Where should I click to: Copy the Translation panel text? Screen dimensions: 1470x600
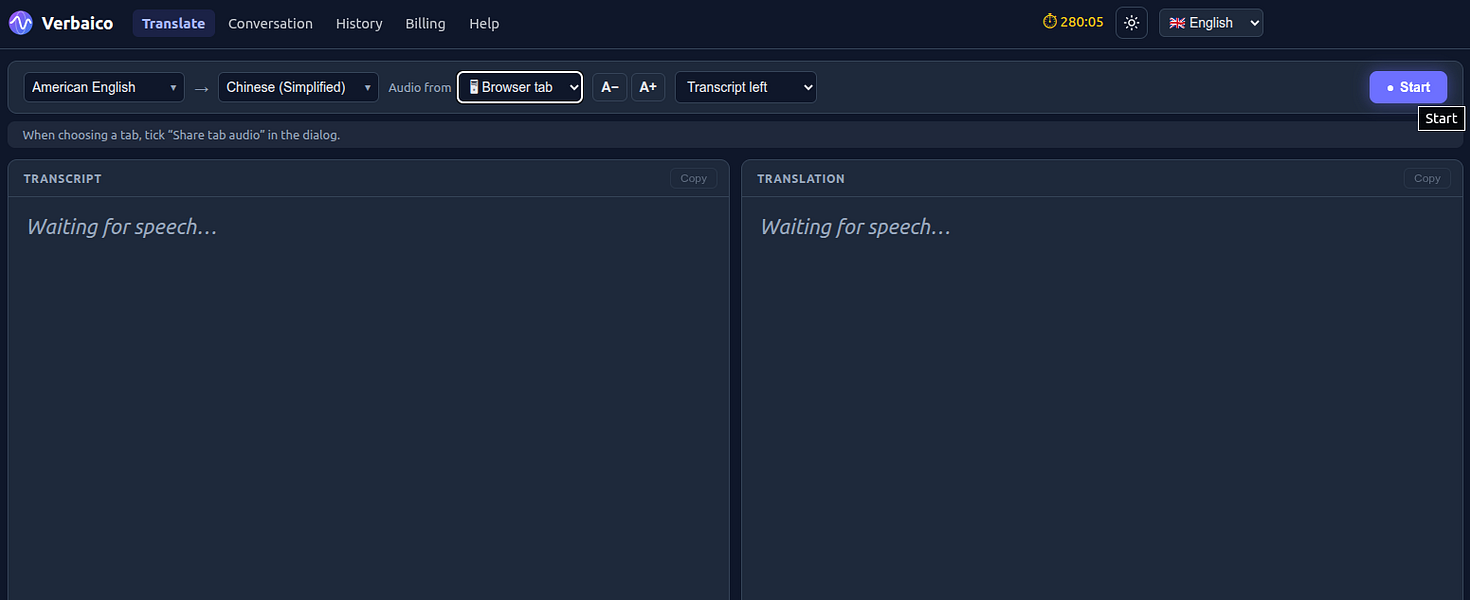coord(1427,178)
